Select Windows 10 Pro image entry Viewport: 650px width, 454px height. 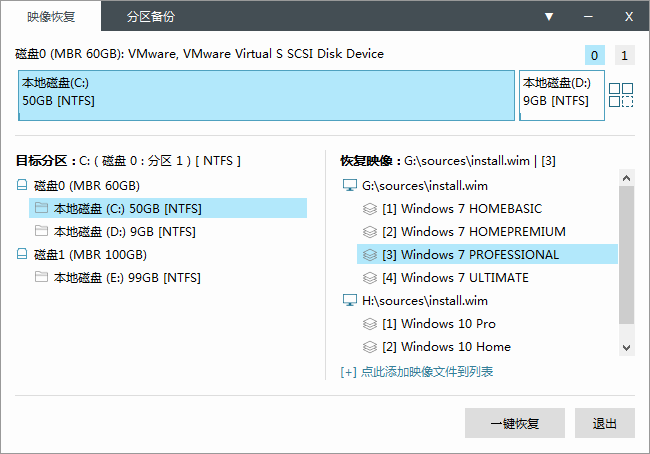[x=438, y=323]
